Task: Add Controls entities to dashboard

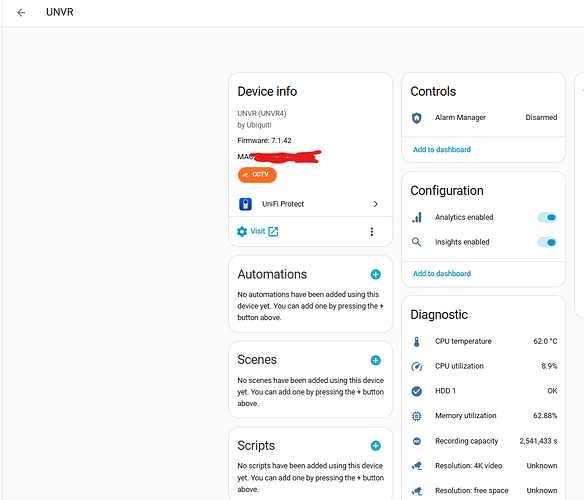Action: [x=442, y=149]
